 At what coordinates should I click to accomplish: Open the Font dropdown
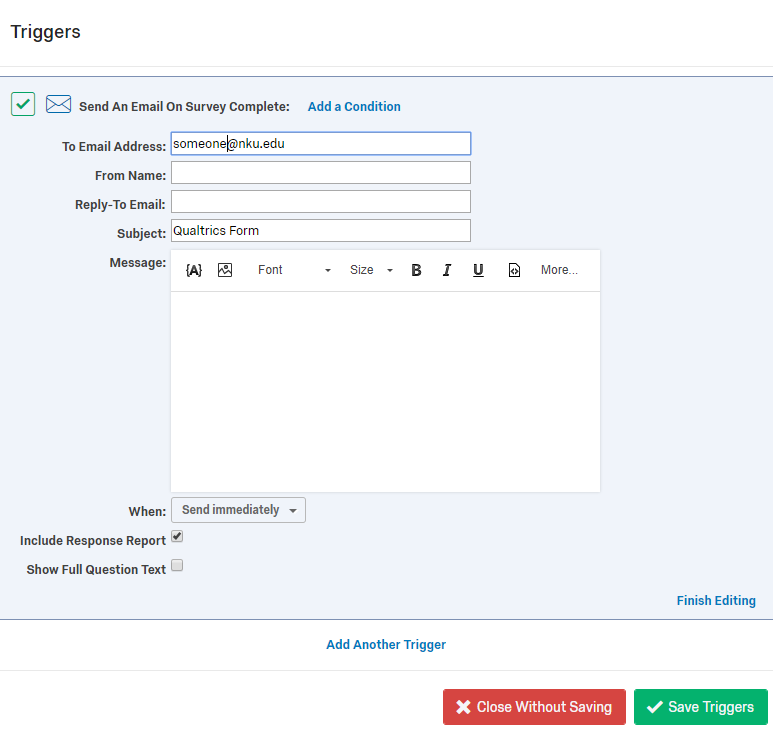pyautogui.click(x=293, y=270)
